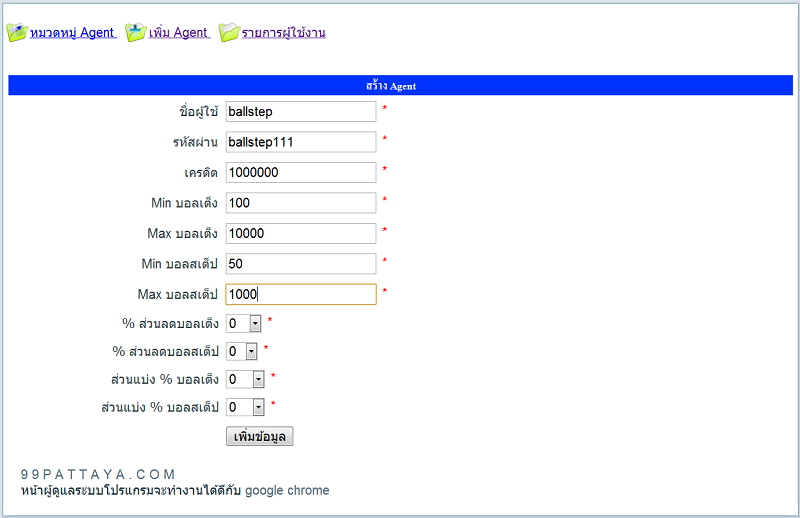Click the Min บอลเต็ง input field
This screenshot has height=518, width=800.
(300, 203)
